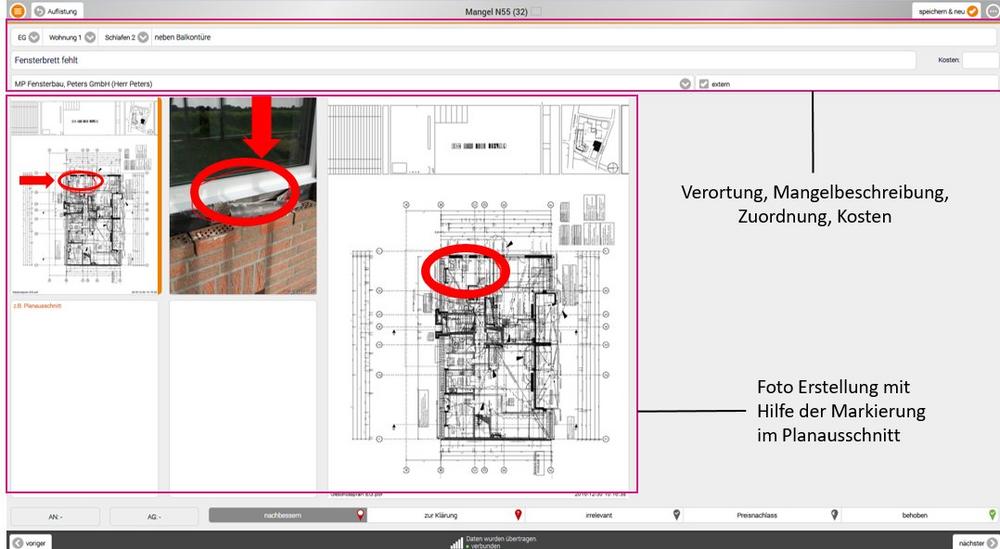The image size is (1000, 549).
Task: Edit the 'neben Balkontüre' location field
Action: [x=574, y=37]
